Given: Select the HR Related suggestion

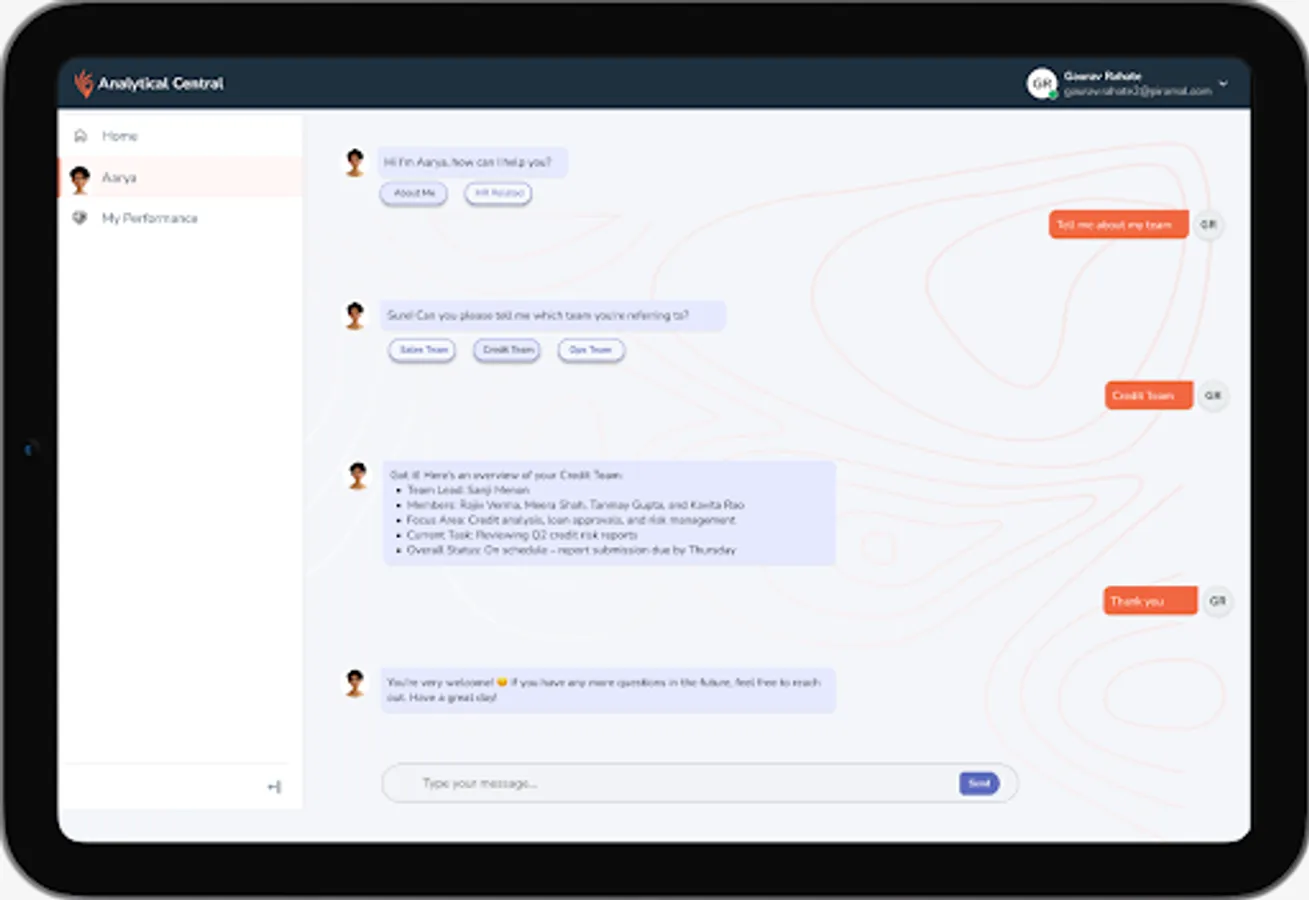Looking at the screenshot, I should 497,194.
